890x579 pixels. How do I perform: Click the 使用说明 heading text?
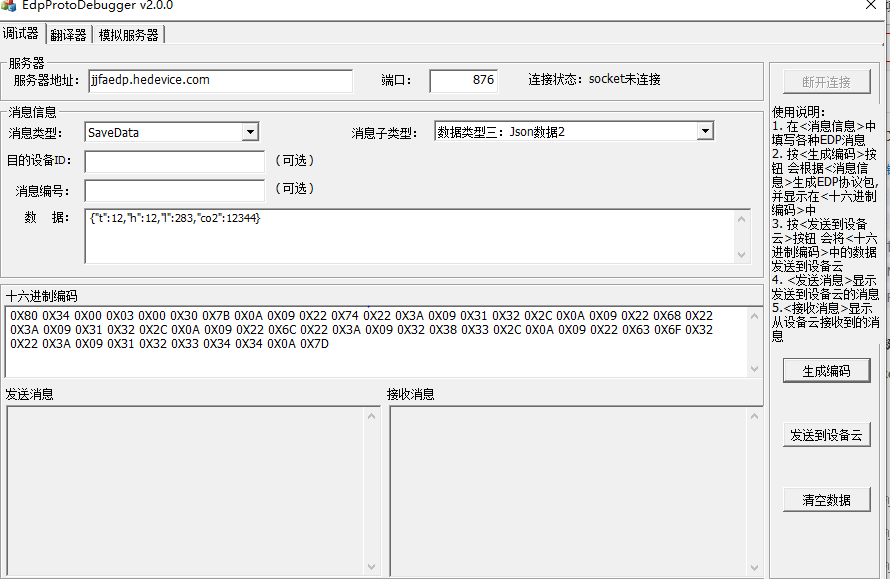click(798, 112)
